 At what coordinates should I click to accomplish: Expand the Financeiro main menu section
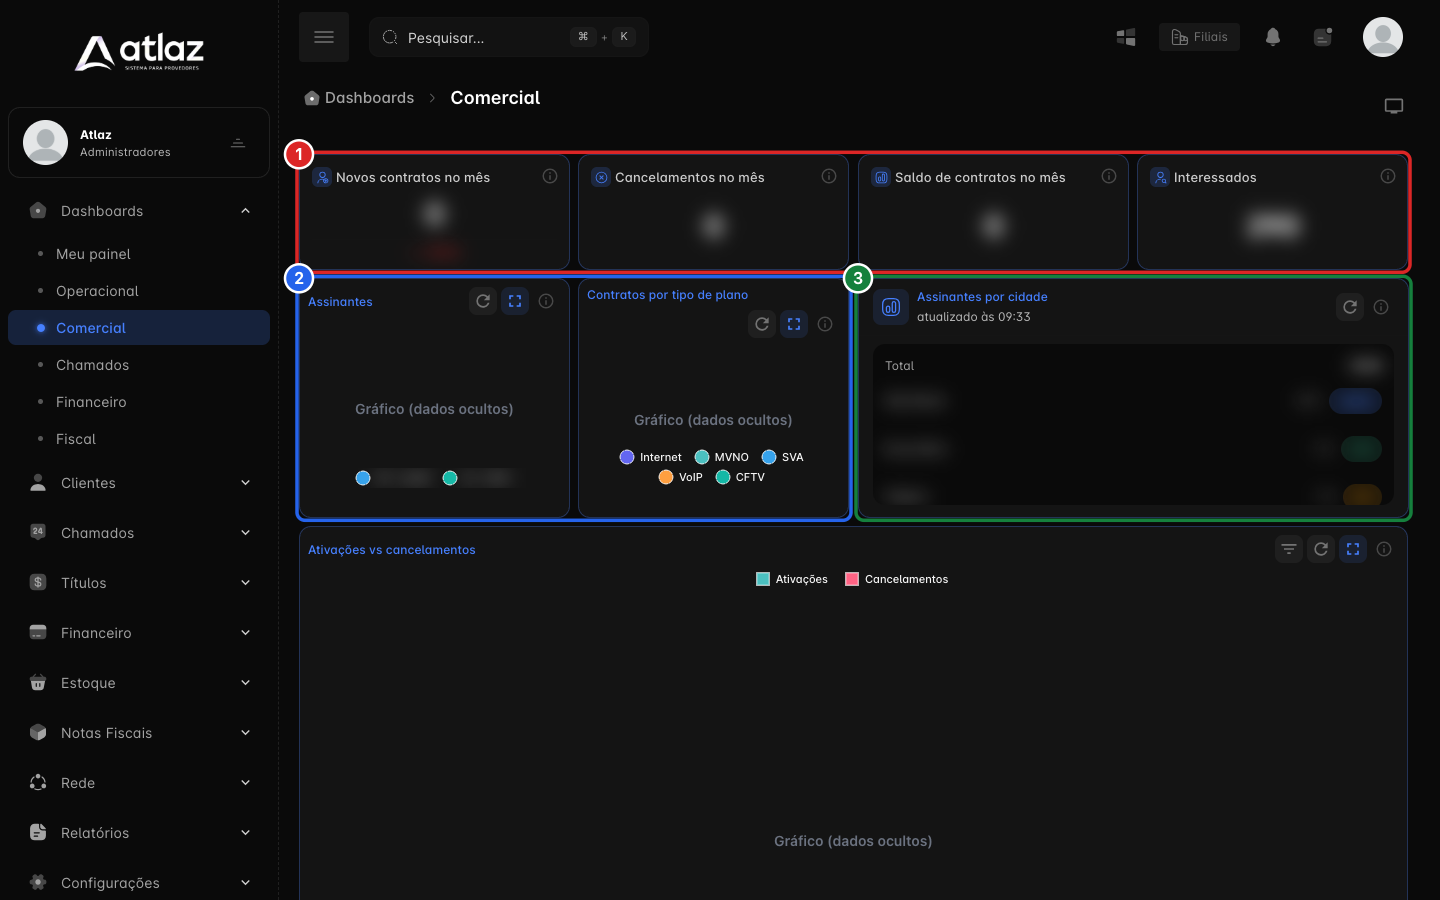click(x=139, y=633)
